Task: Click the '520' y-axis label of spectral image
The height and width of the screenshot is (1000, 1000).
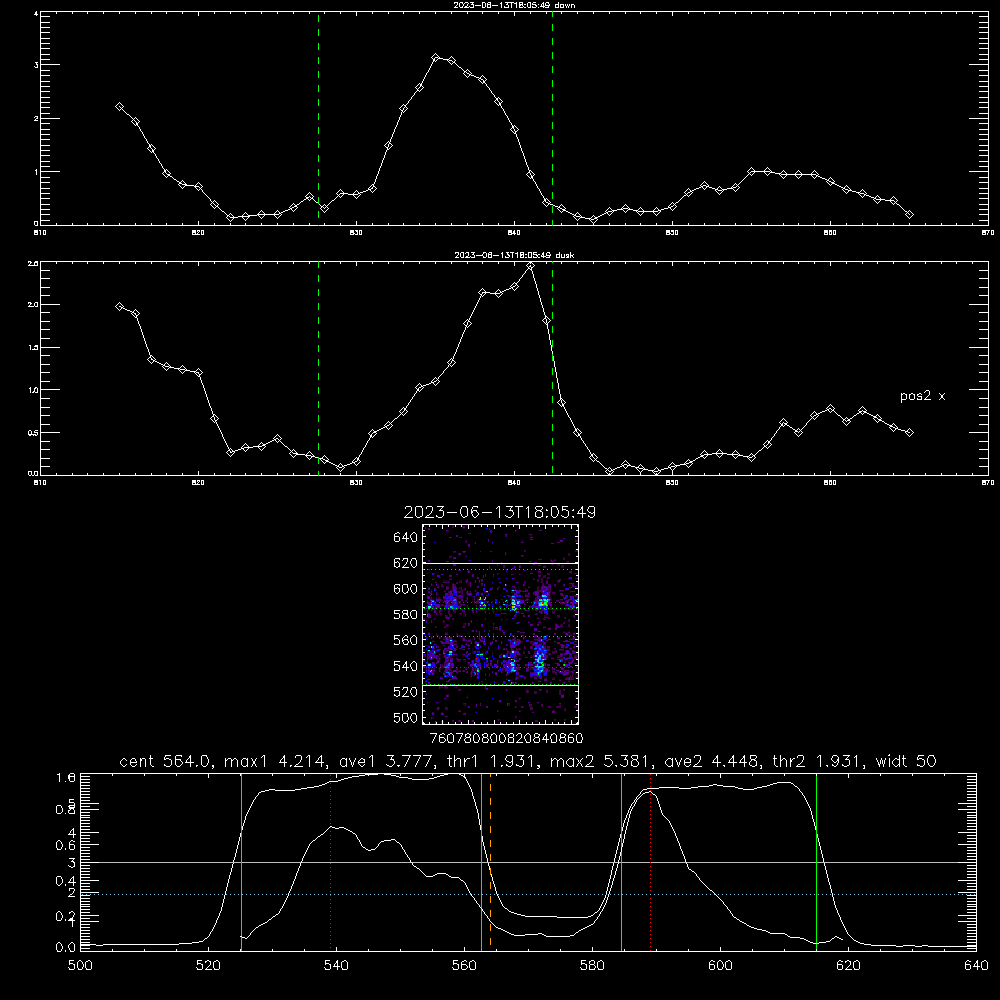Action: click(x=406, y=692)
